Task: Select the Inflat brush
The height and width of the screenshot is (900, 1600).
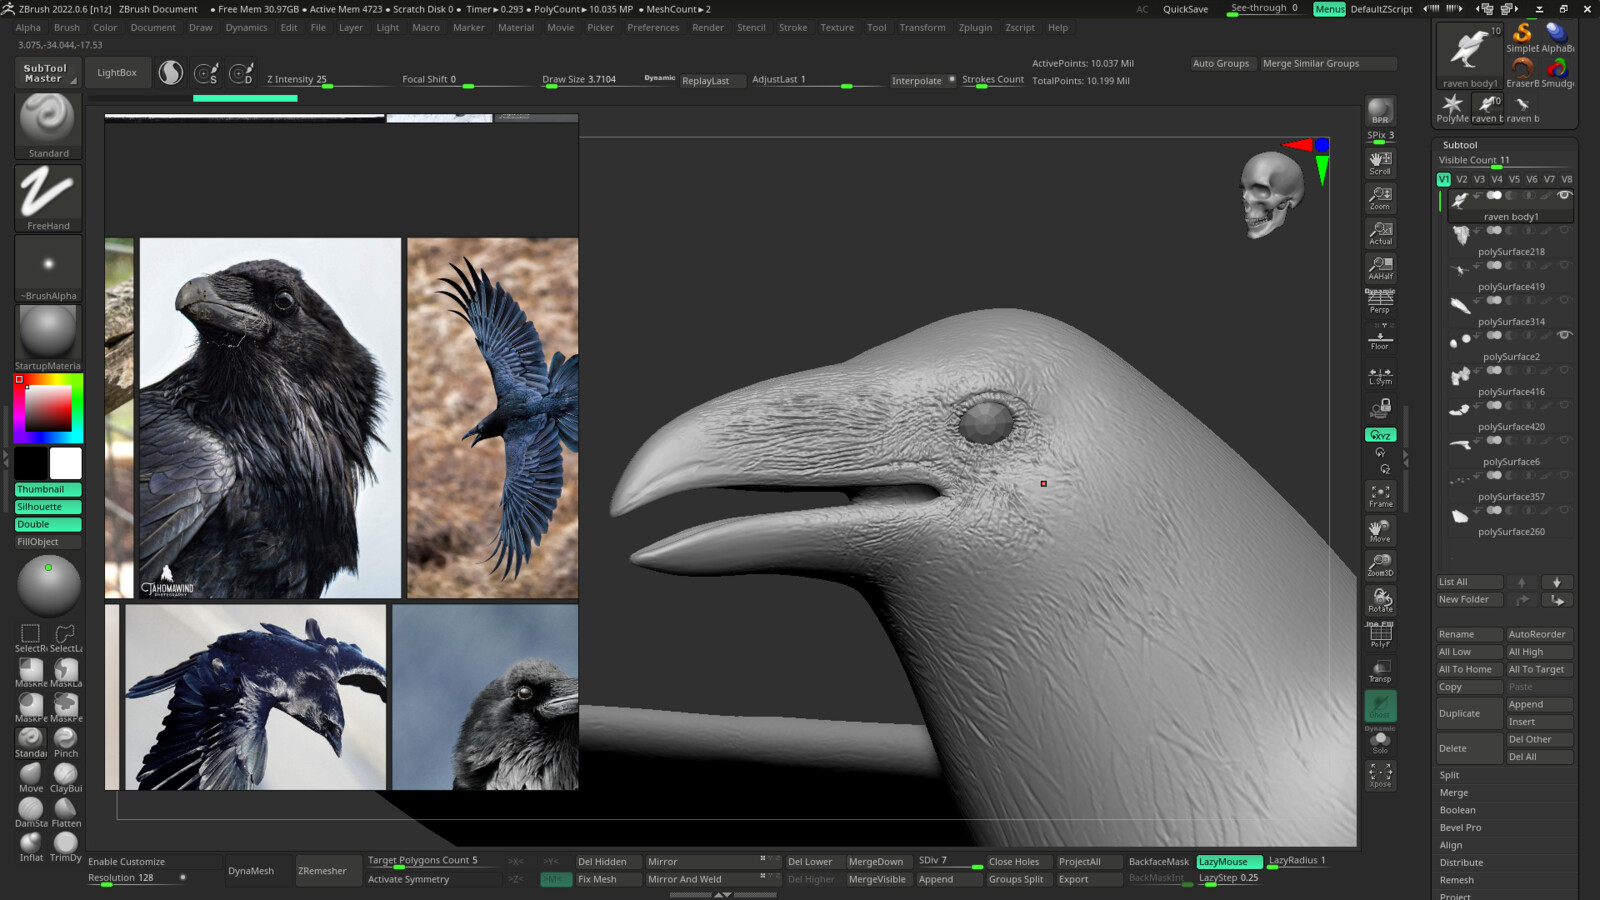Action: [31, 847]
